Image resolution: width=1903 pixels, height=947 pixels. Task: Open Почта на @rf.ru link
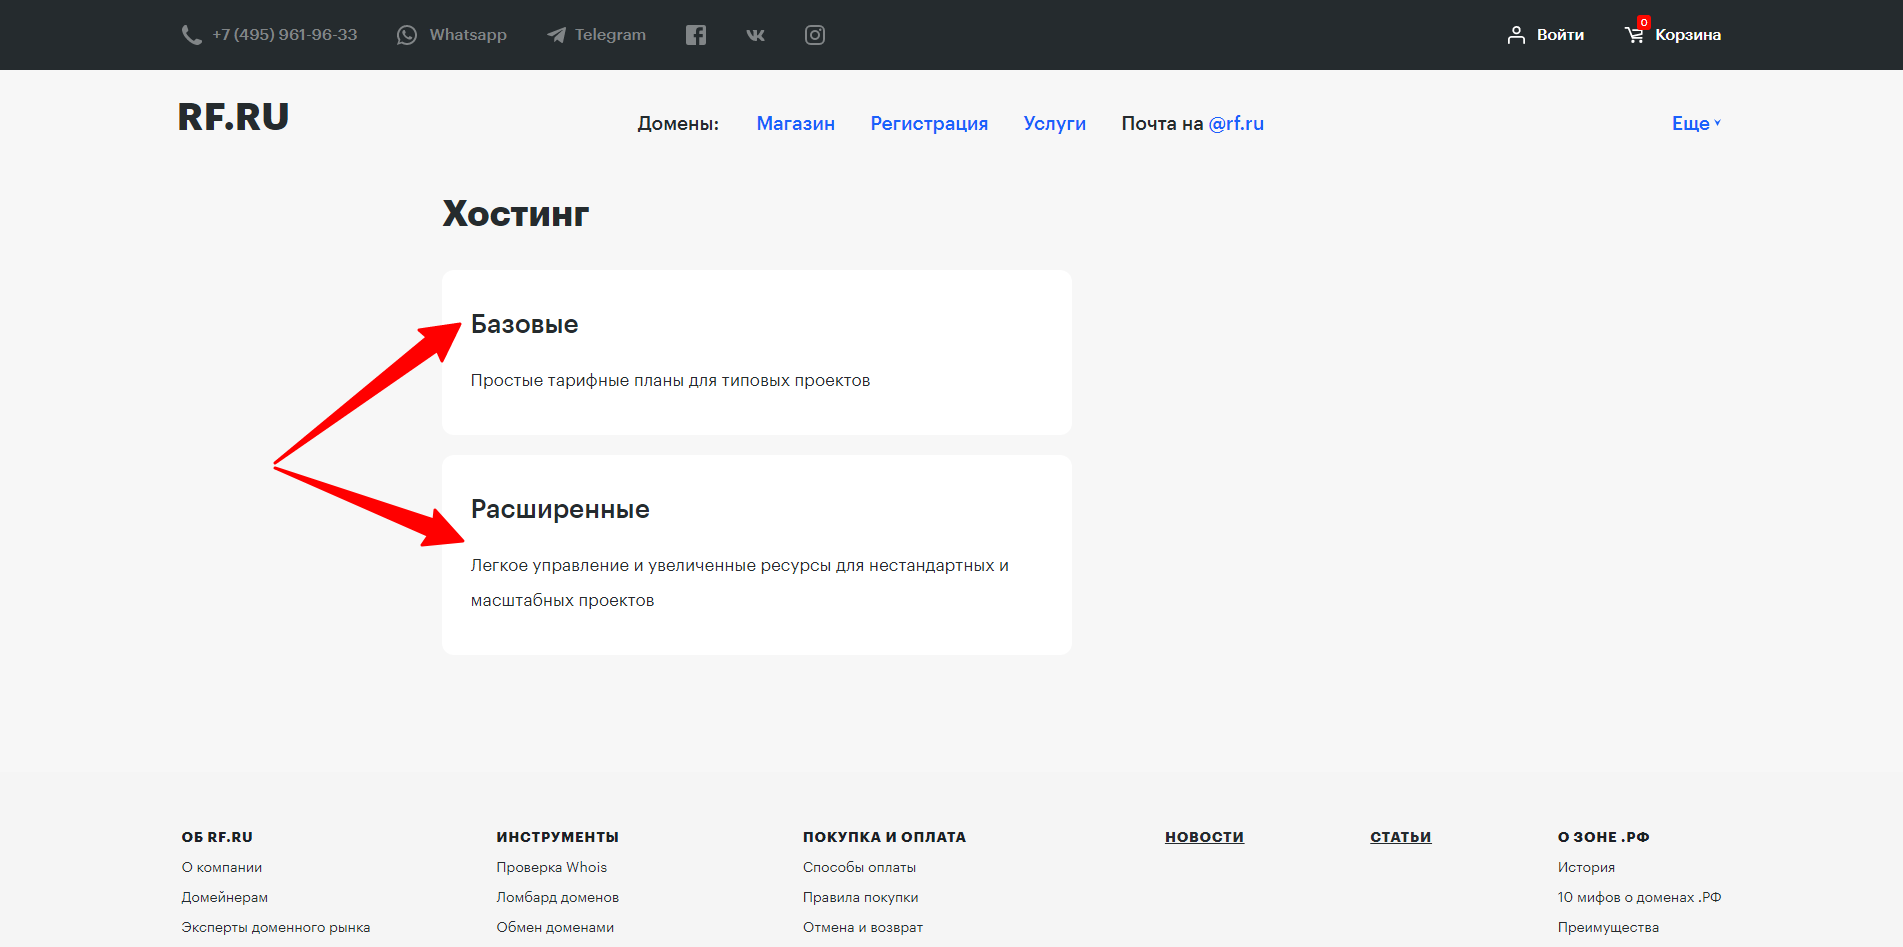(x=1192, y=123)
